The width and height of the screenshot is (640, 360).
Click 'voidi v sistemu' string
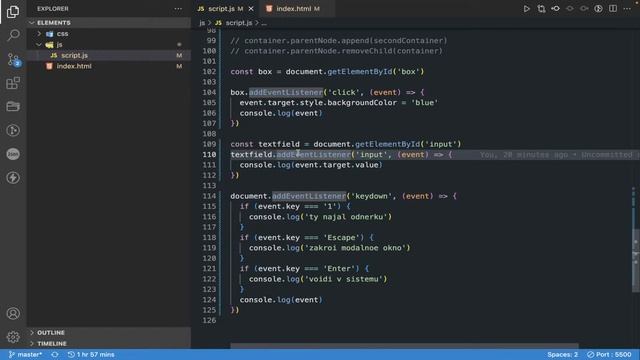point(344,279)
